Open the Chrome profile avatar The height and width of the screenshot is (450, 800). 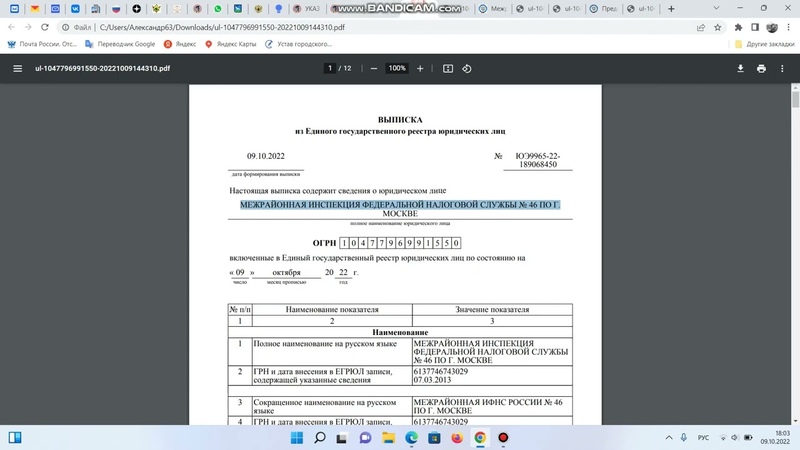(772, 28)
